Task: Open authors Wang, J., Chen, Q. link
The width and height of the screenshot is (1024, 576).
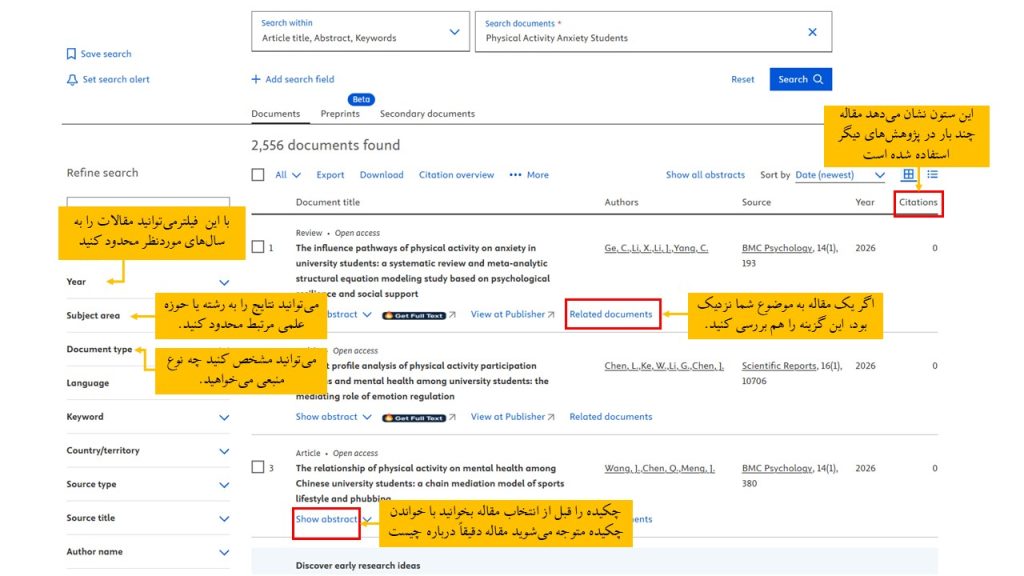Action: pos(659,468)
